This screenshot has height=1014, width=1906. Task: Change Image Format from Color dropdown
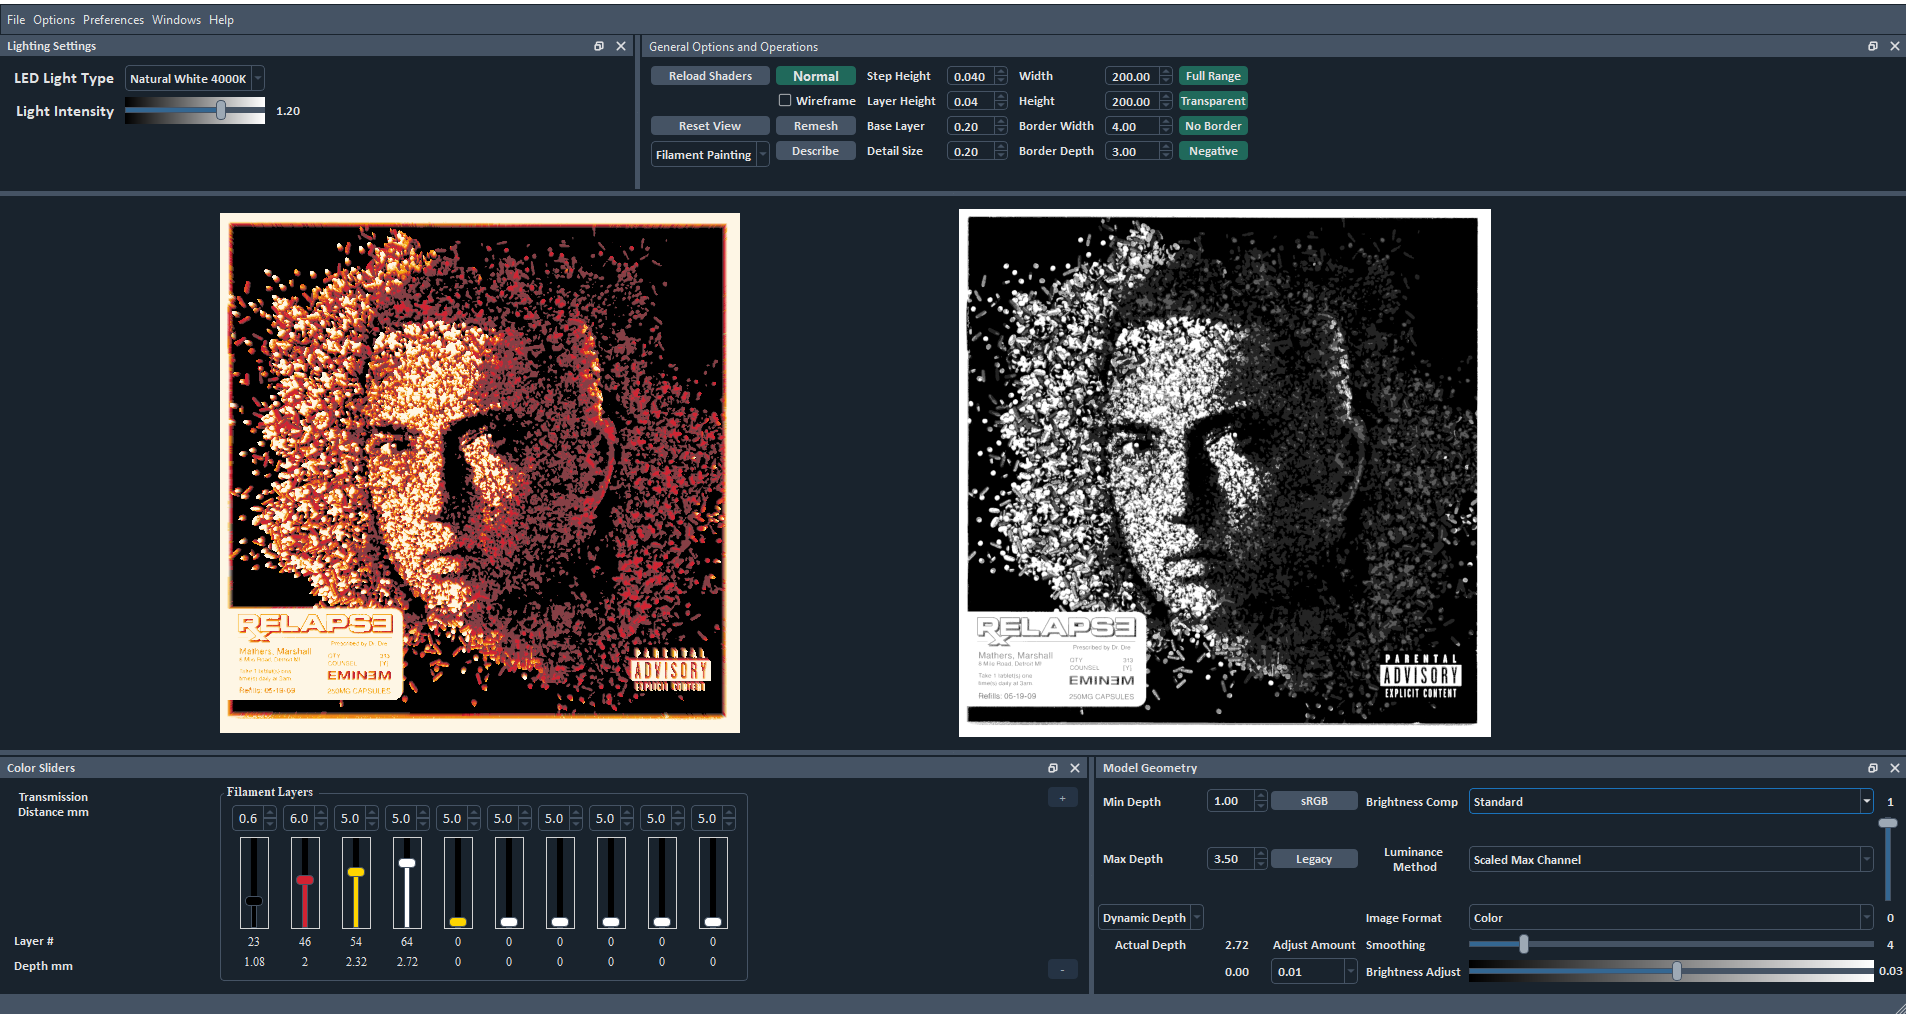pyautogui.click(x=1667, y=917)
